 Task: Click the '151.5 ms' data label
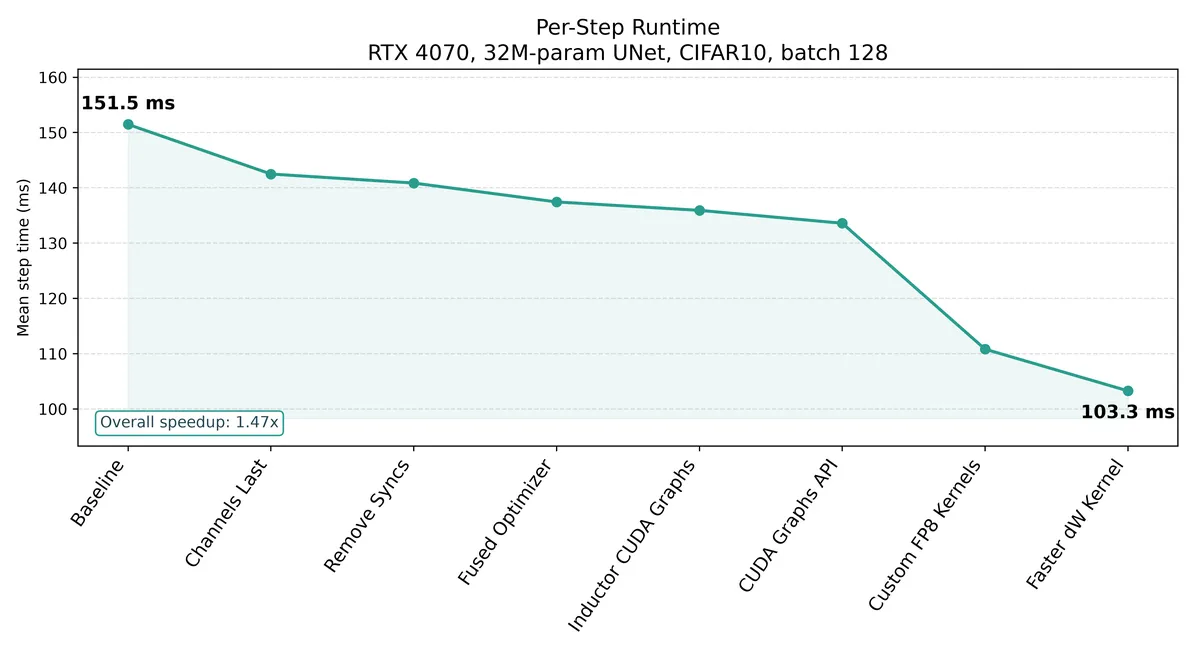(128, 103)
